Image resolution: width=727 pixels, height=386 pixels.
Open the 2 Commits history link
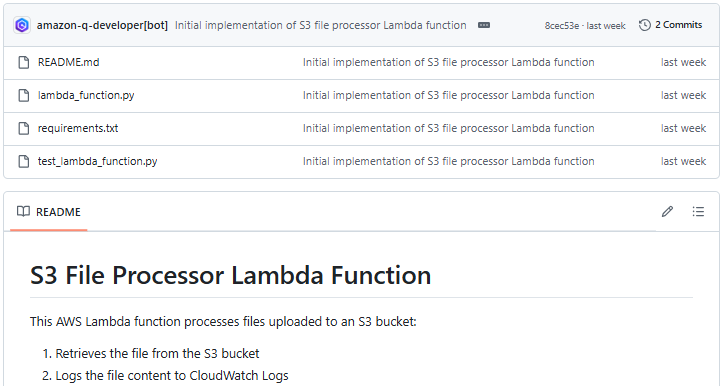[670, 25]
